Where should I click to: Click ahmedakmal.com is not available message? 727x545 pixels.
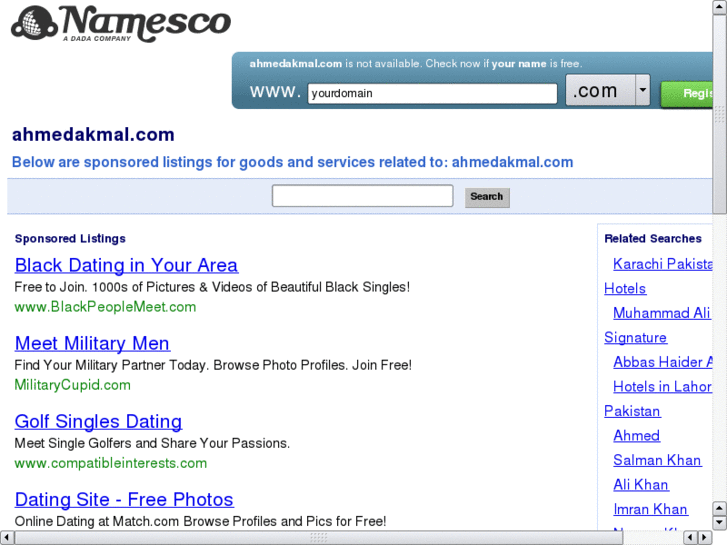[x=416, y=64]
